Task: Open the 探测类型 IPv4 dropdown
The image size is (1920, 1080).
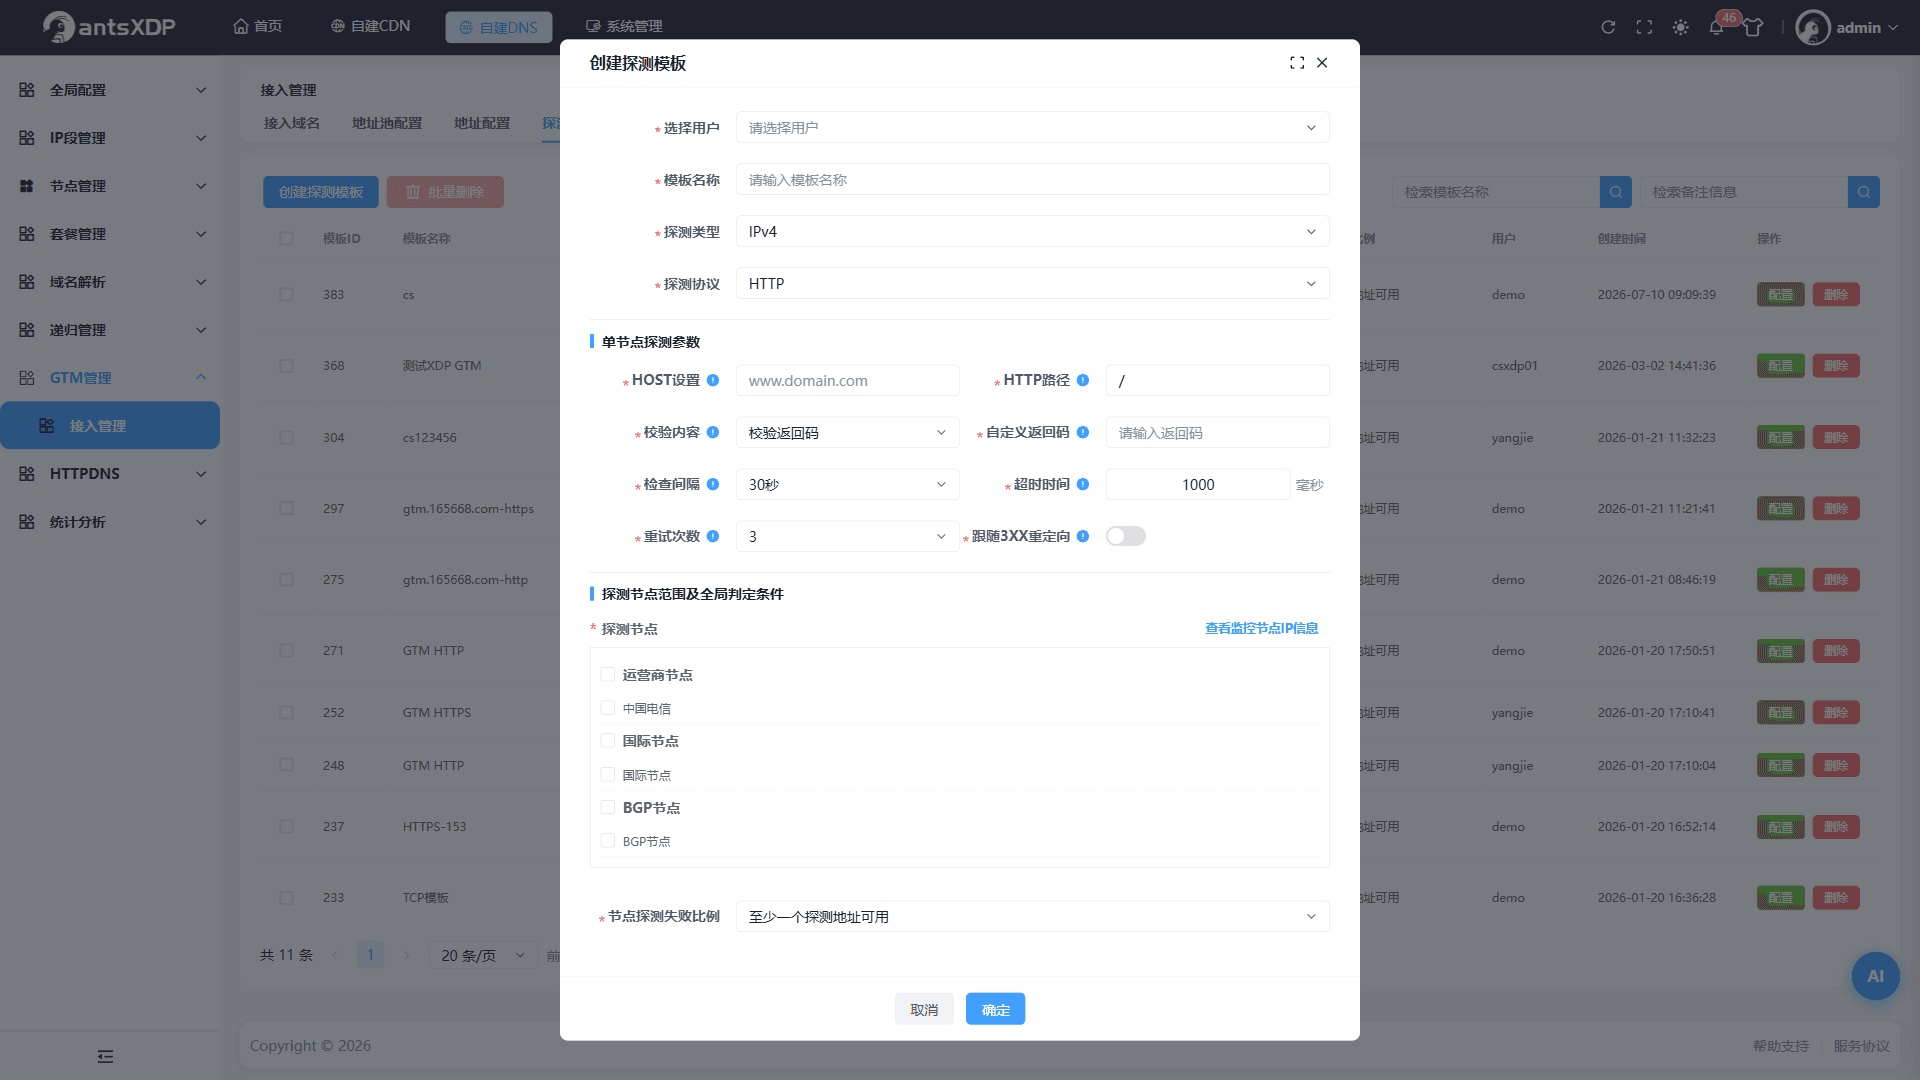Action: click(x=1032, y=232)
